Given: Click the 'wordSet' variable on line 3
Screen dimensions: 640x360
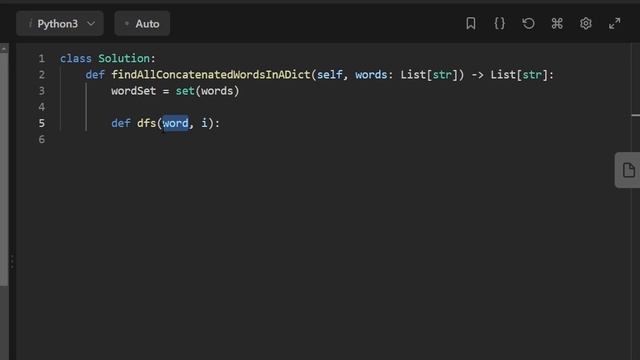Looking at the screenshot, I should tap(133, 91).
